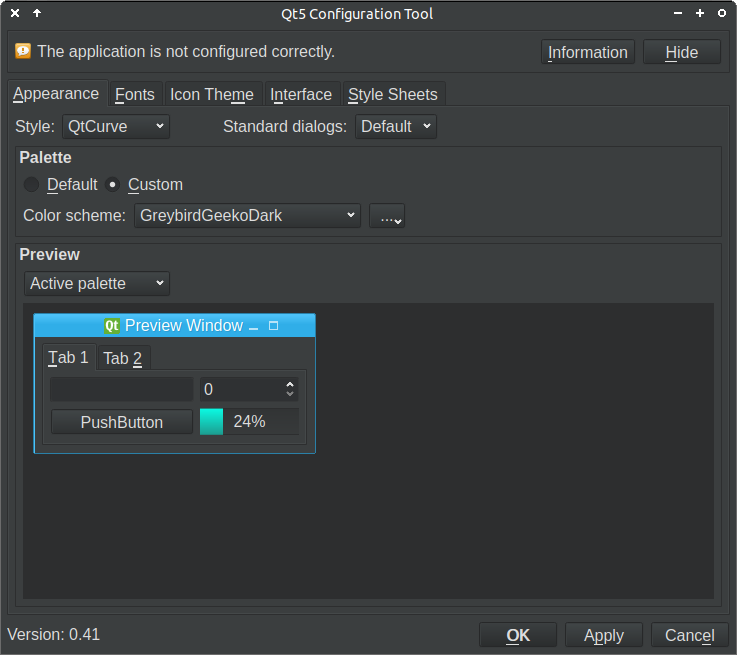Hide the configuration warning message

pyautogui.click(x=682, y=52)
